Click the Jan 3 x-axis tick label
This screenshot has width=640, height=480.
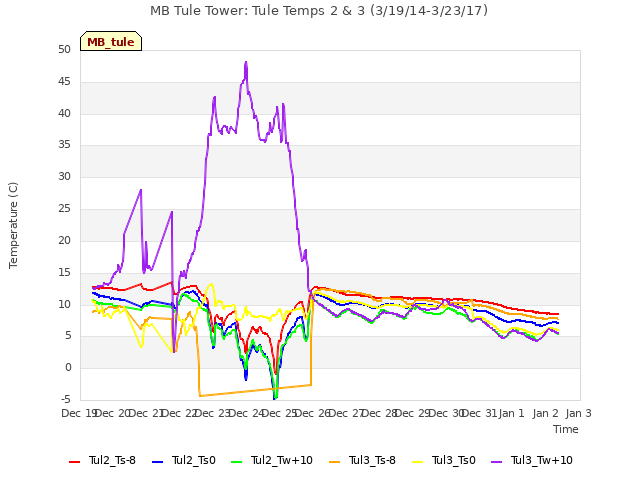[x=578, y=413]
